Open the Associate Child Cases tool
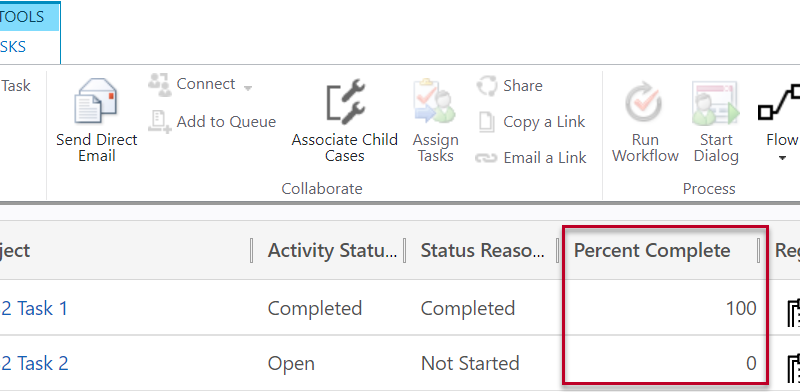The height and width of the screenshot is (392, 800). (x=345, y=102)
